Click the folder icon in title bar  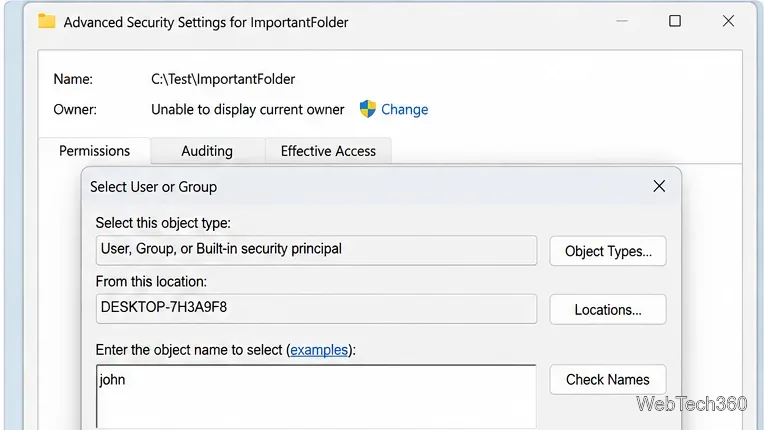point(47,21)
